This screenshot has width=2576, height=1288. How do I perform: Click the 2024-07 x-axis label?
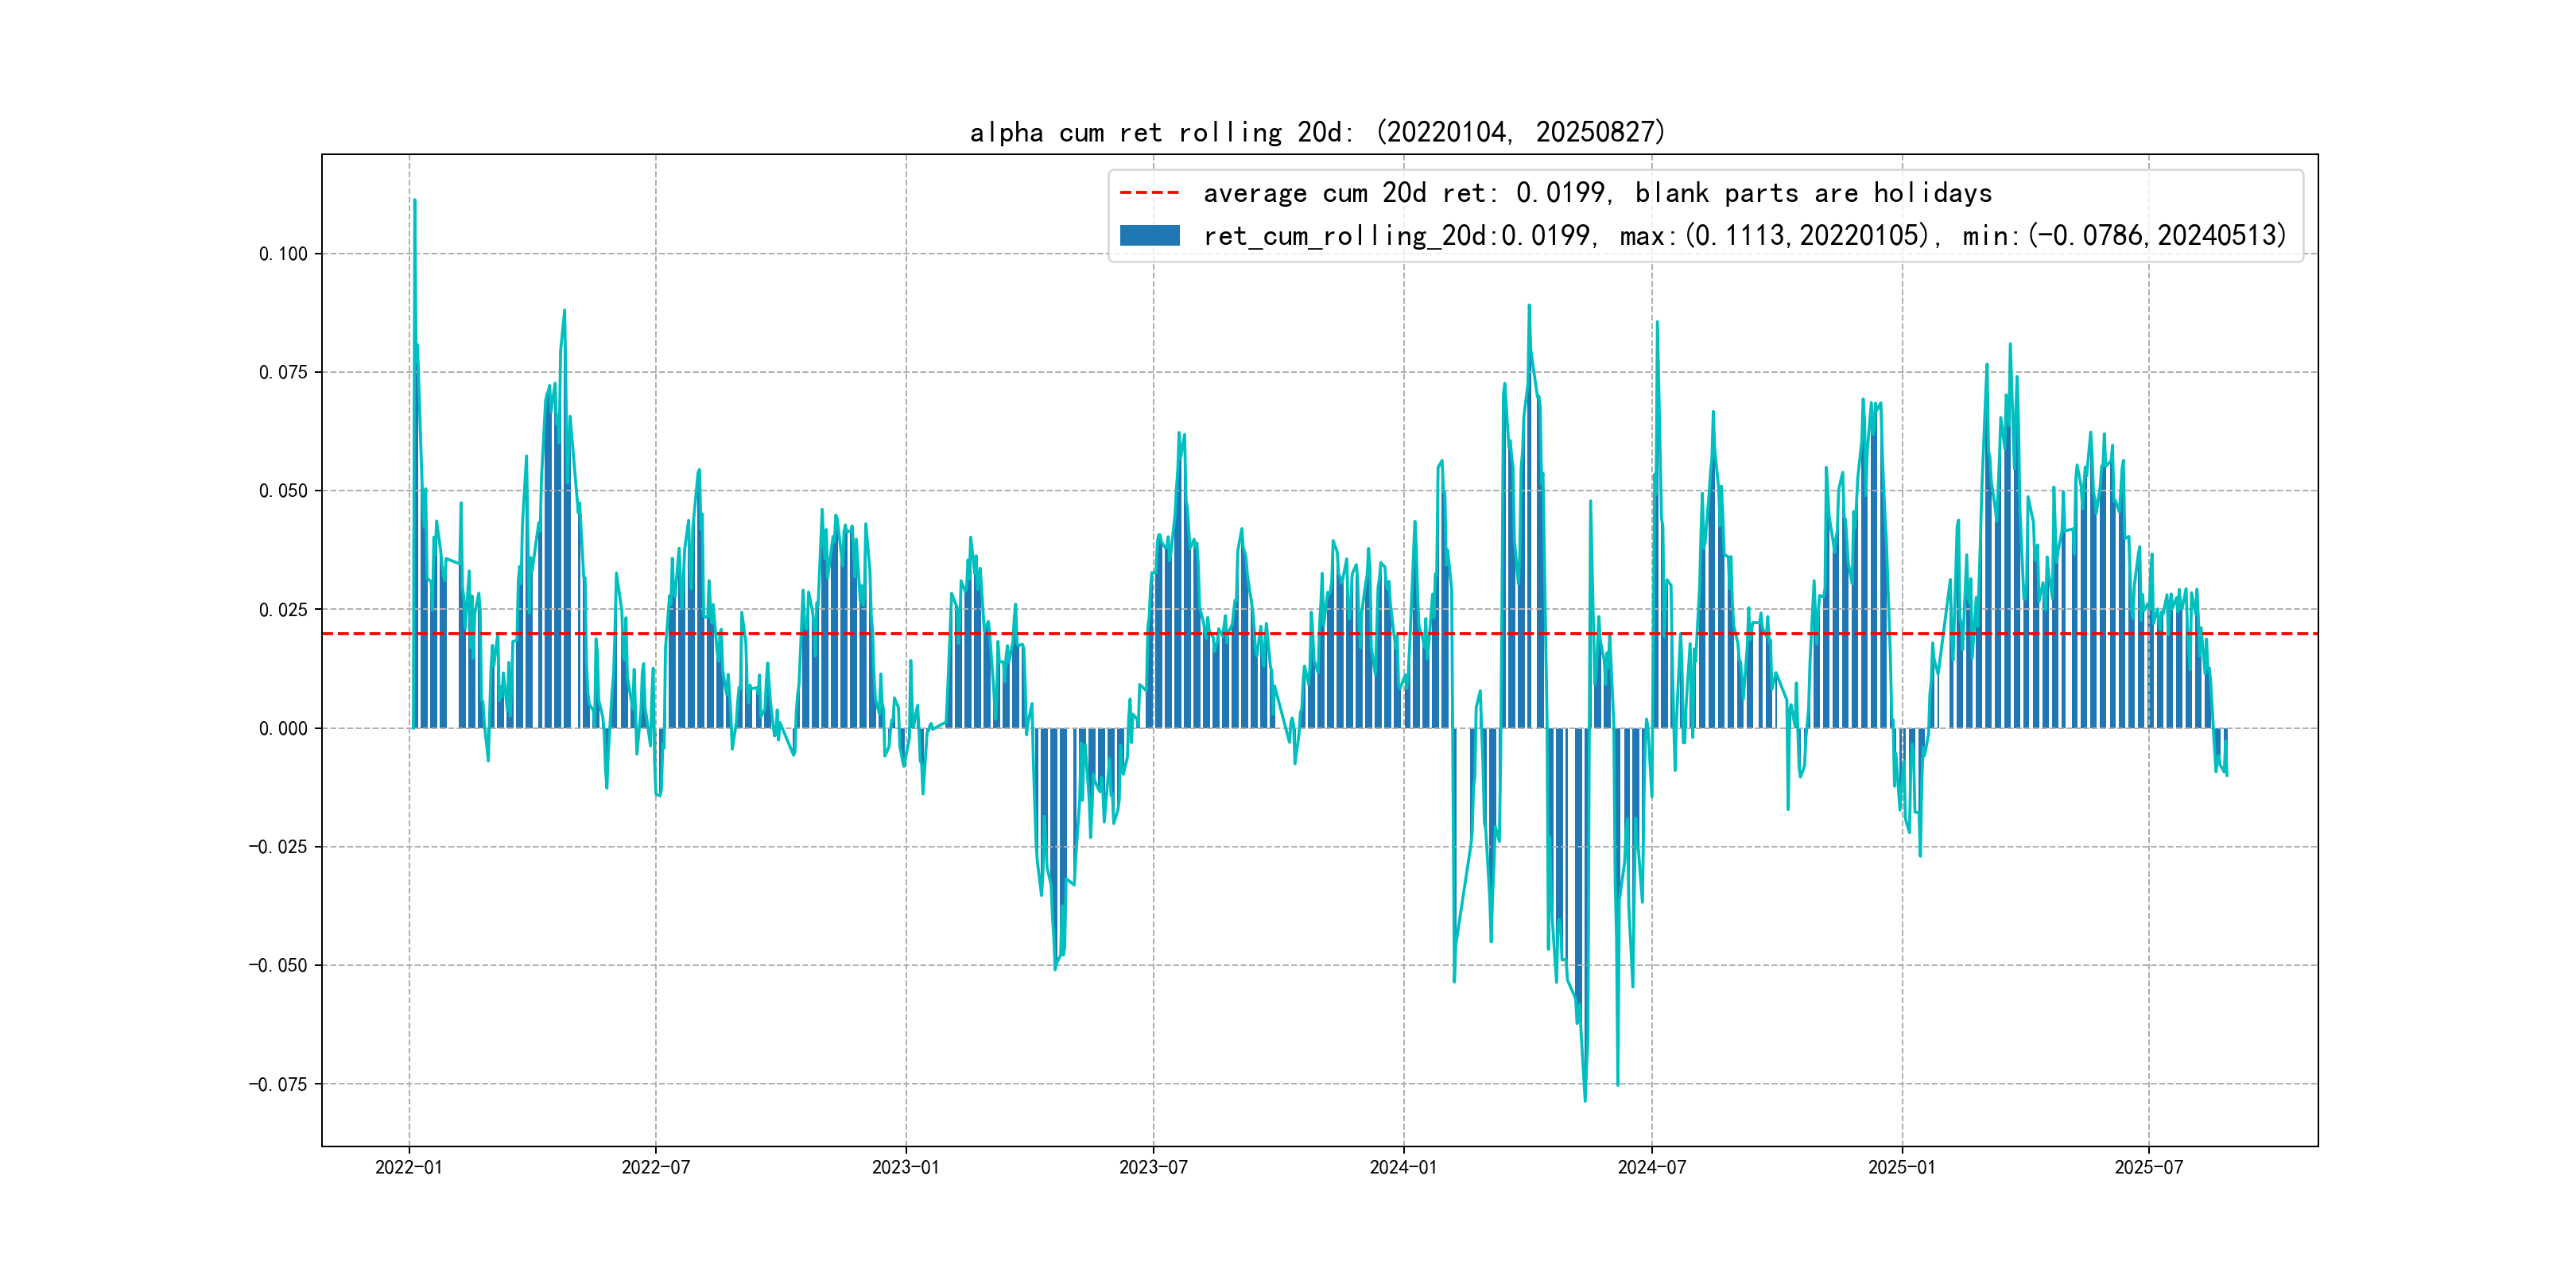(x=1651, y=1167)
